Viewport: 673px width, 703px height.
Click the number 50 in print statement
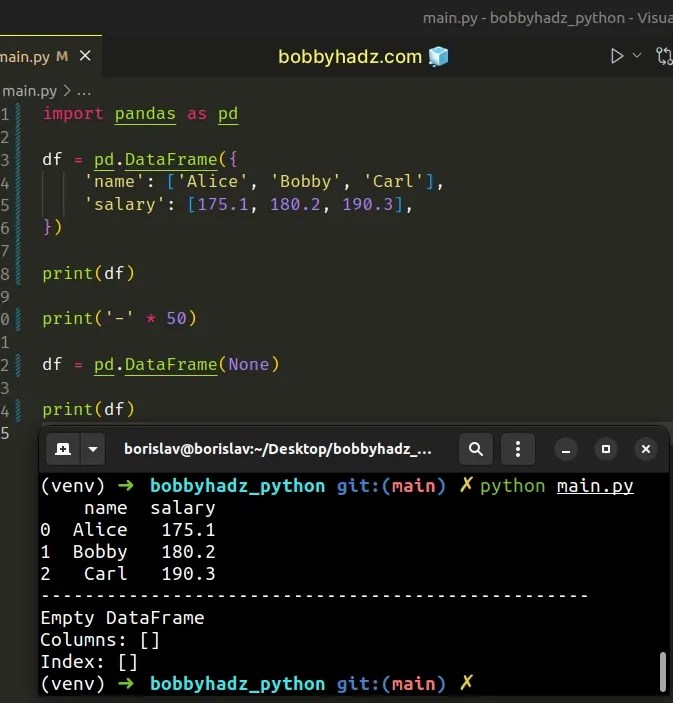176,319
